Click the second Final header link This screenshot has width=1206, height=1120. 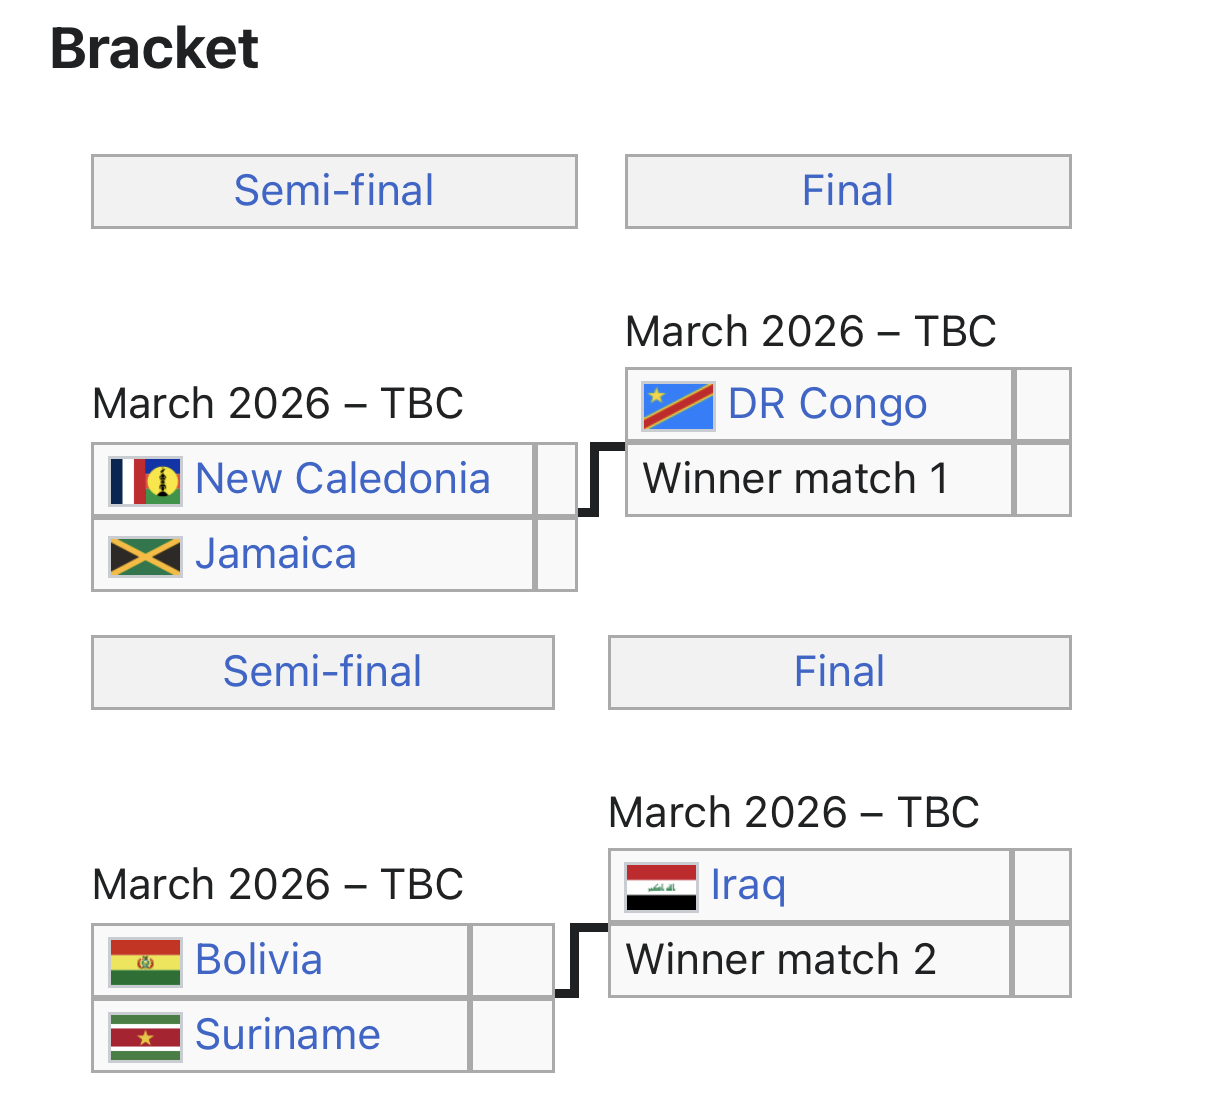pos(839,672)
